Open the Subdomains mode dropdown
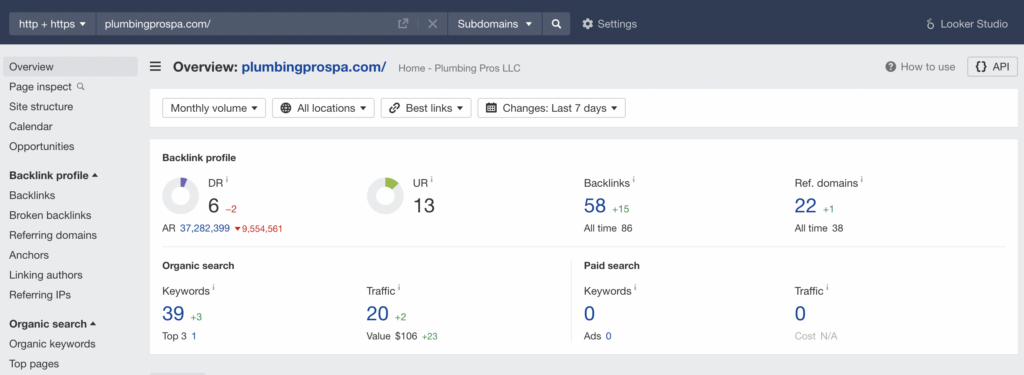 coord(494,24)
